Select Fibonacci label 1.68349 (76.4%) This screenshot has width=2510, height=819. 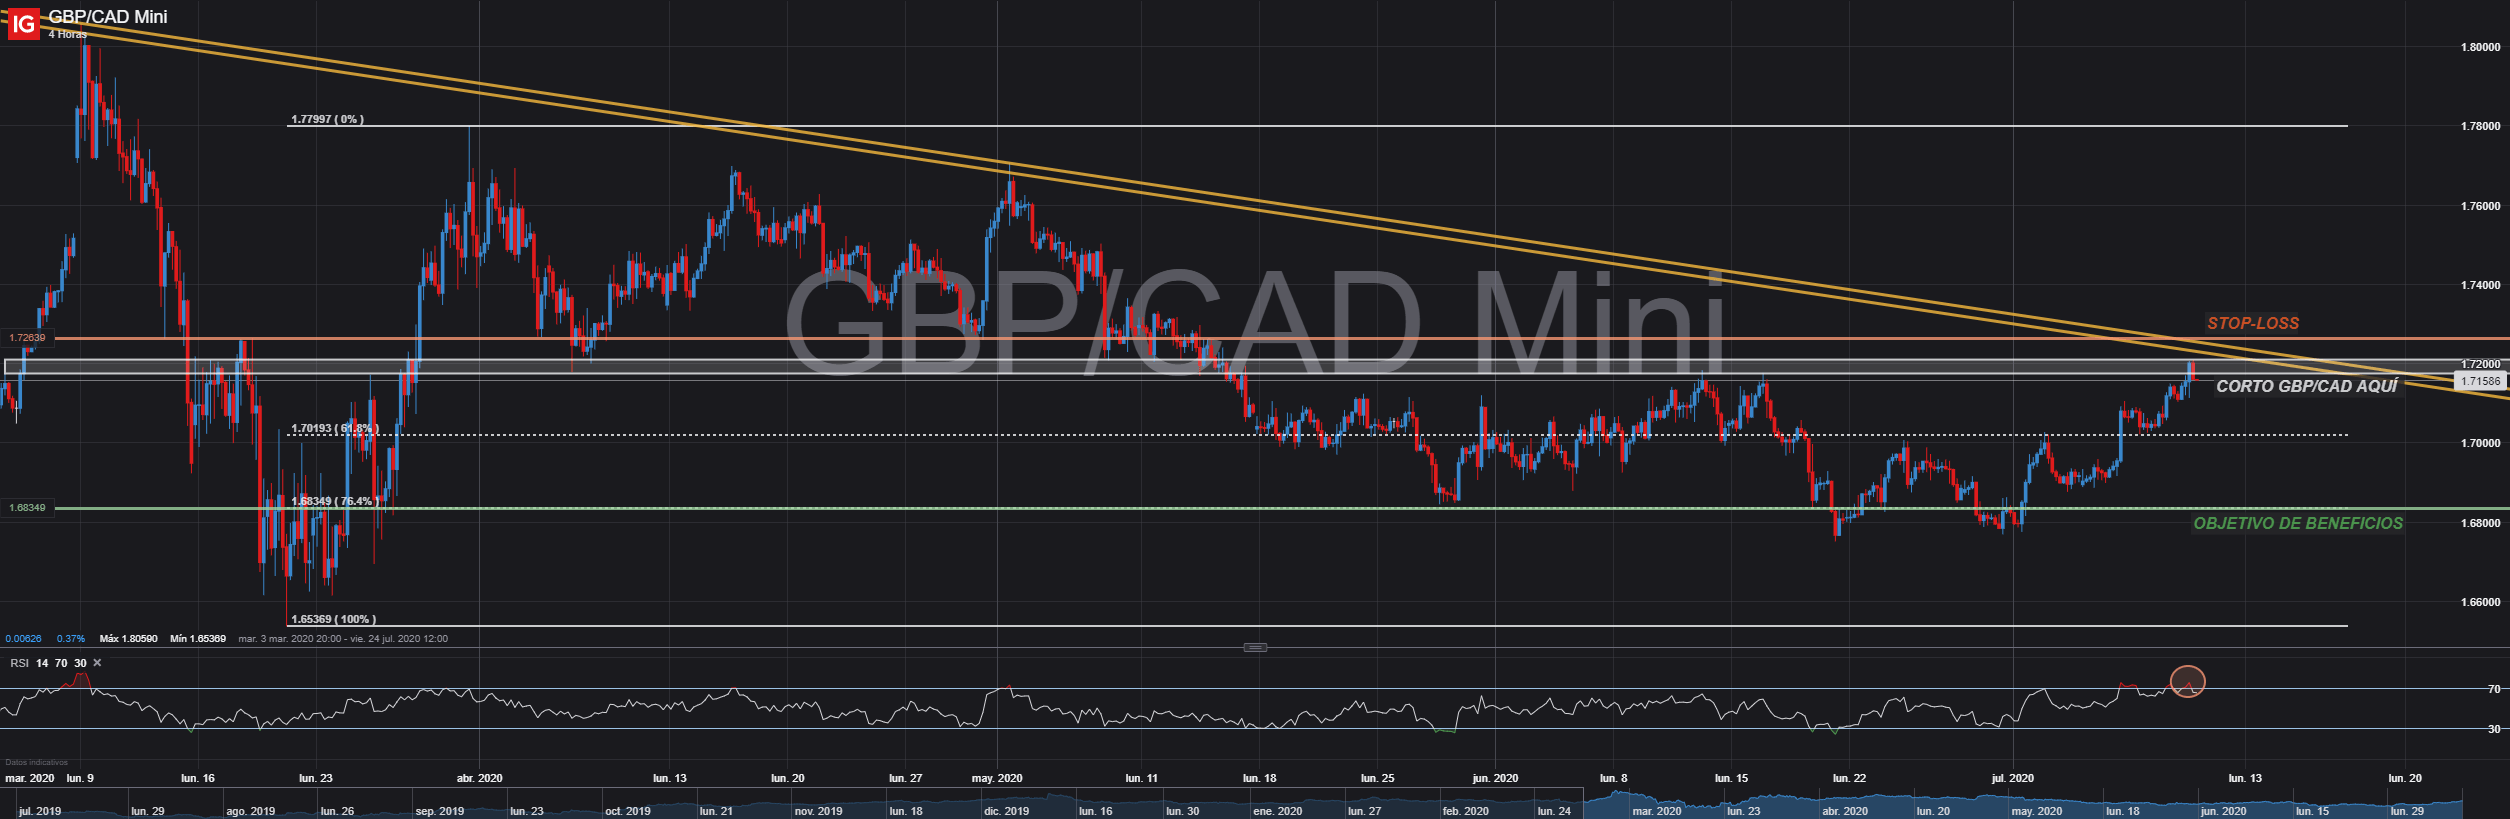coord(335,501)
